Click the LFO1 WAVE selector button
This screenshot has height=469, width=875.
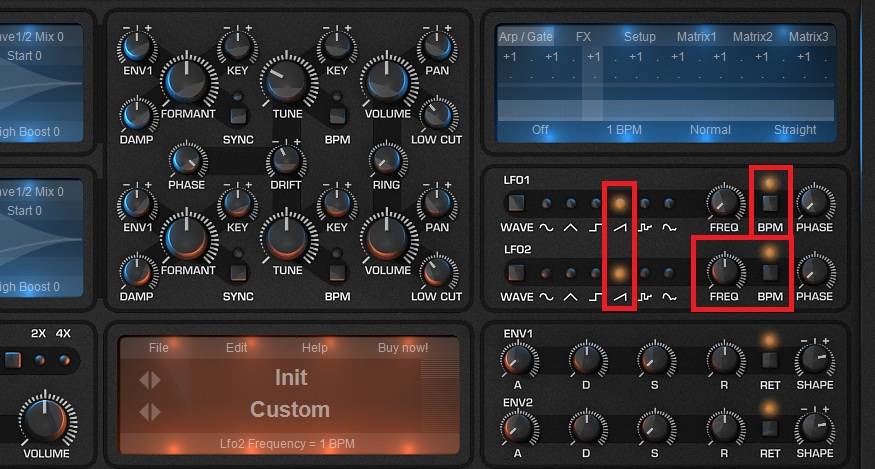point(516,204)
